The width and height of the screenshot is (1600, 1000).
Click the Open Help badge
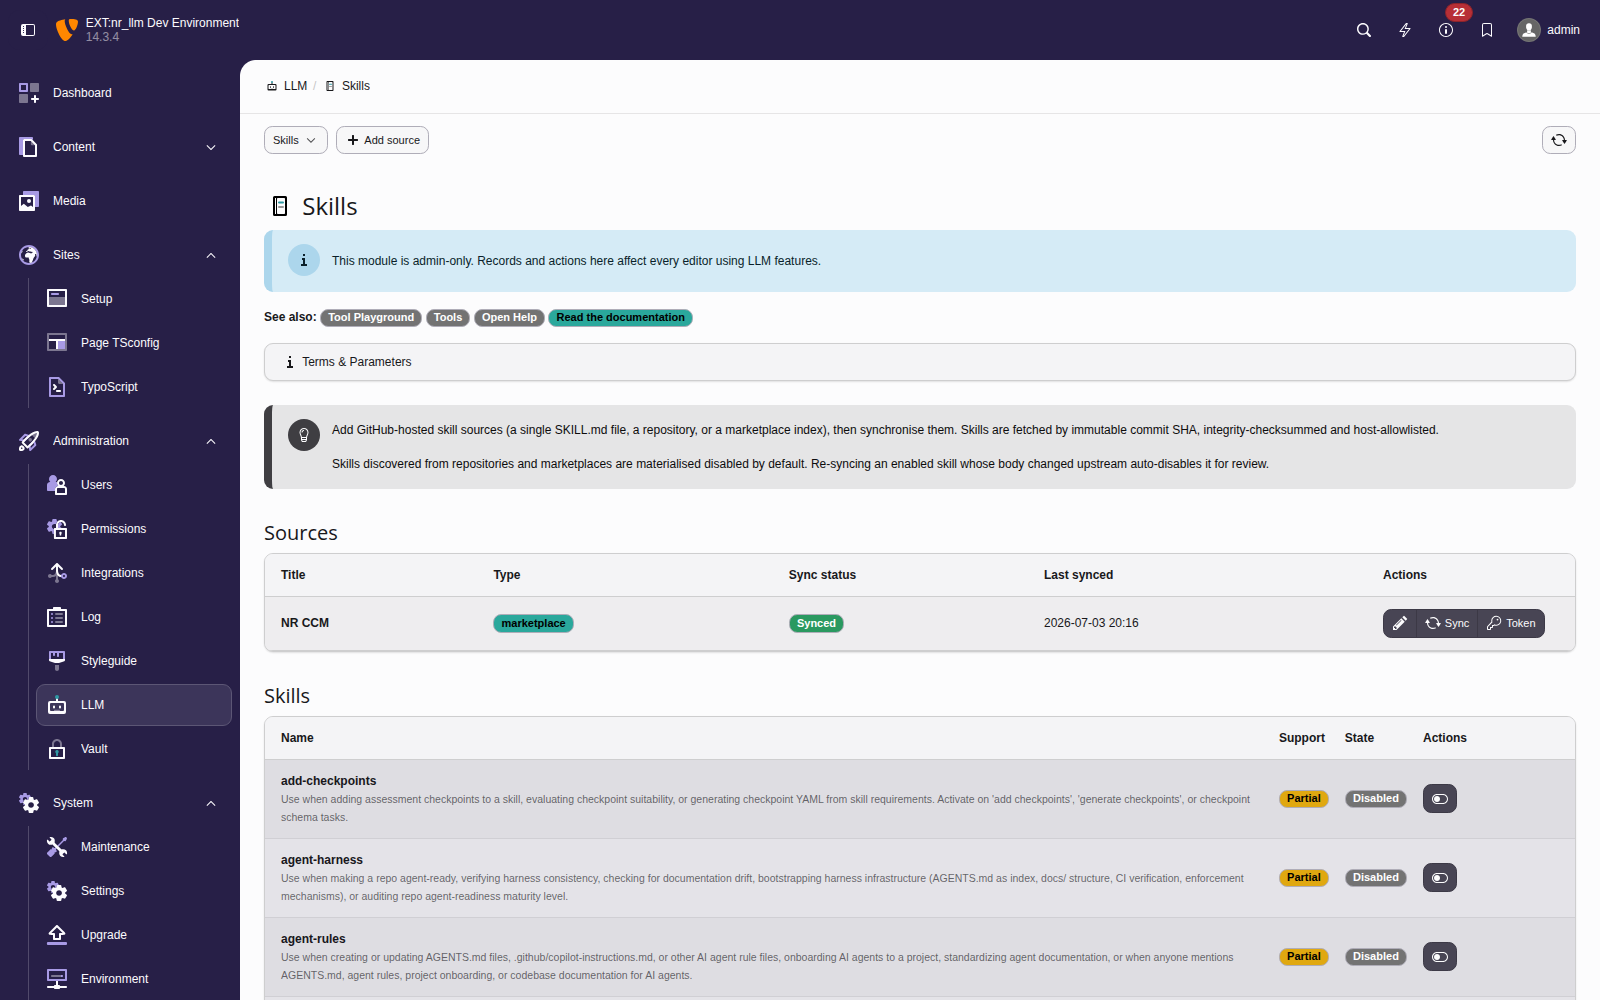click(509, 318)
